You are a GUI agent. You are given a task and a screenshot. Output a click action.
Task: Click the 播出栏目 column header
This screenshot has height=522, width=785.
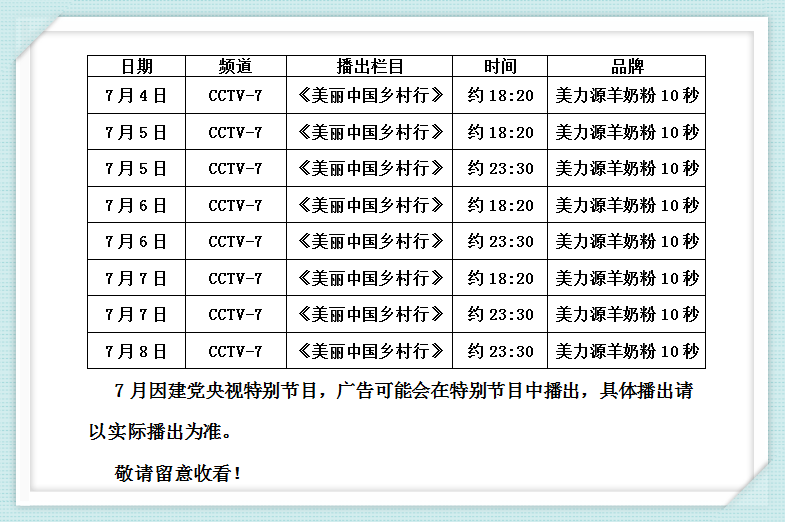click(369, 67)
